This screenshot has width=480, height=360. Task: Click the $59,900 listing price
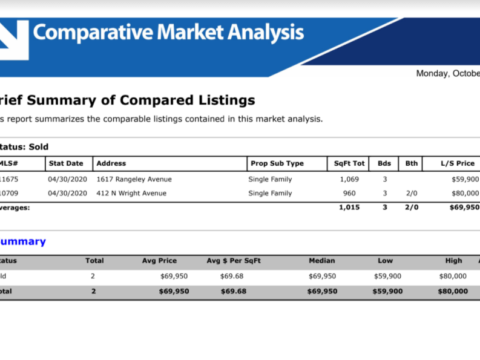(465, 179)
